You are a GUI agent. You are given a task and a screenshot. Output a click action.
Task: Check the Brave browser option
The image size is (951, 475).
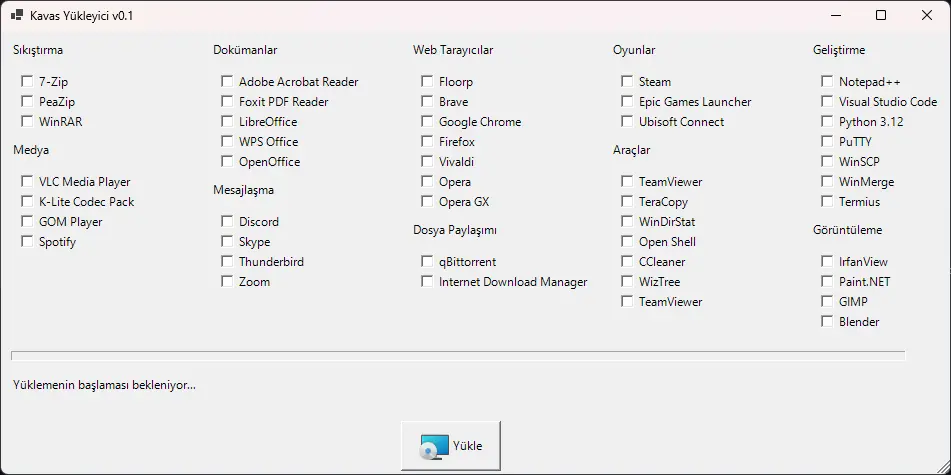[x=427, y=101]
